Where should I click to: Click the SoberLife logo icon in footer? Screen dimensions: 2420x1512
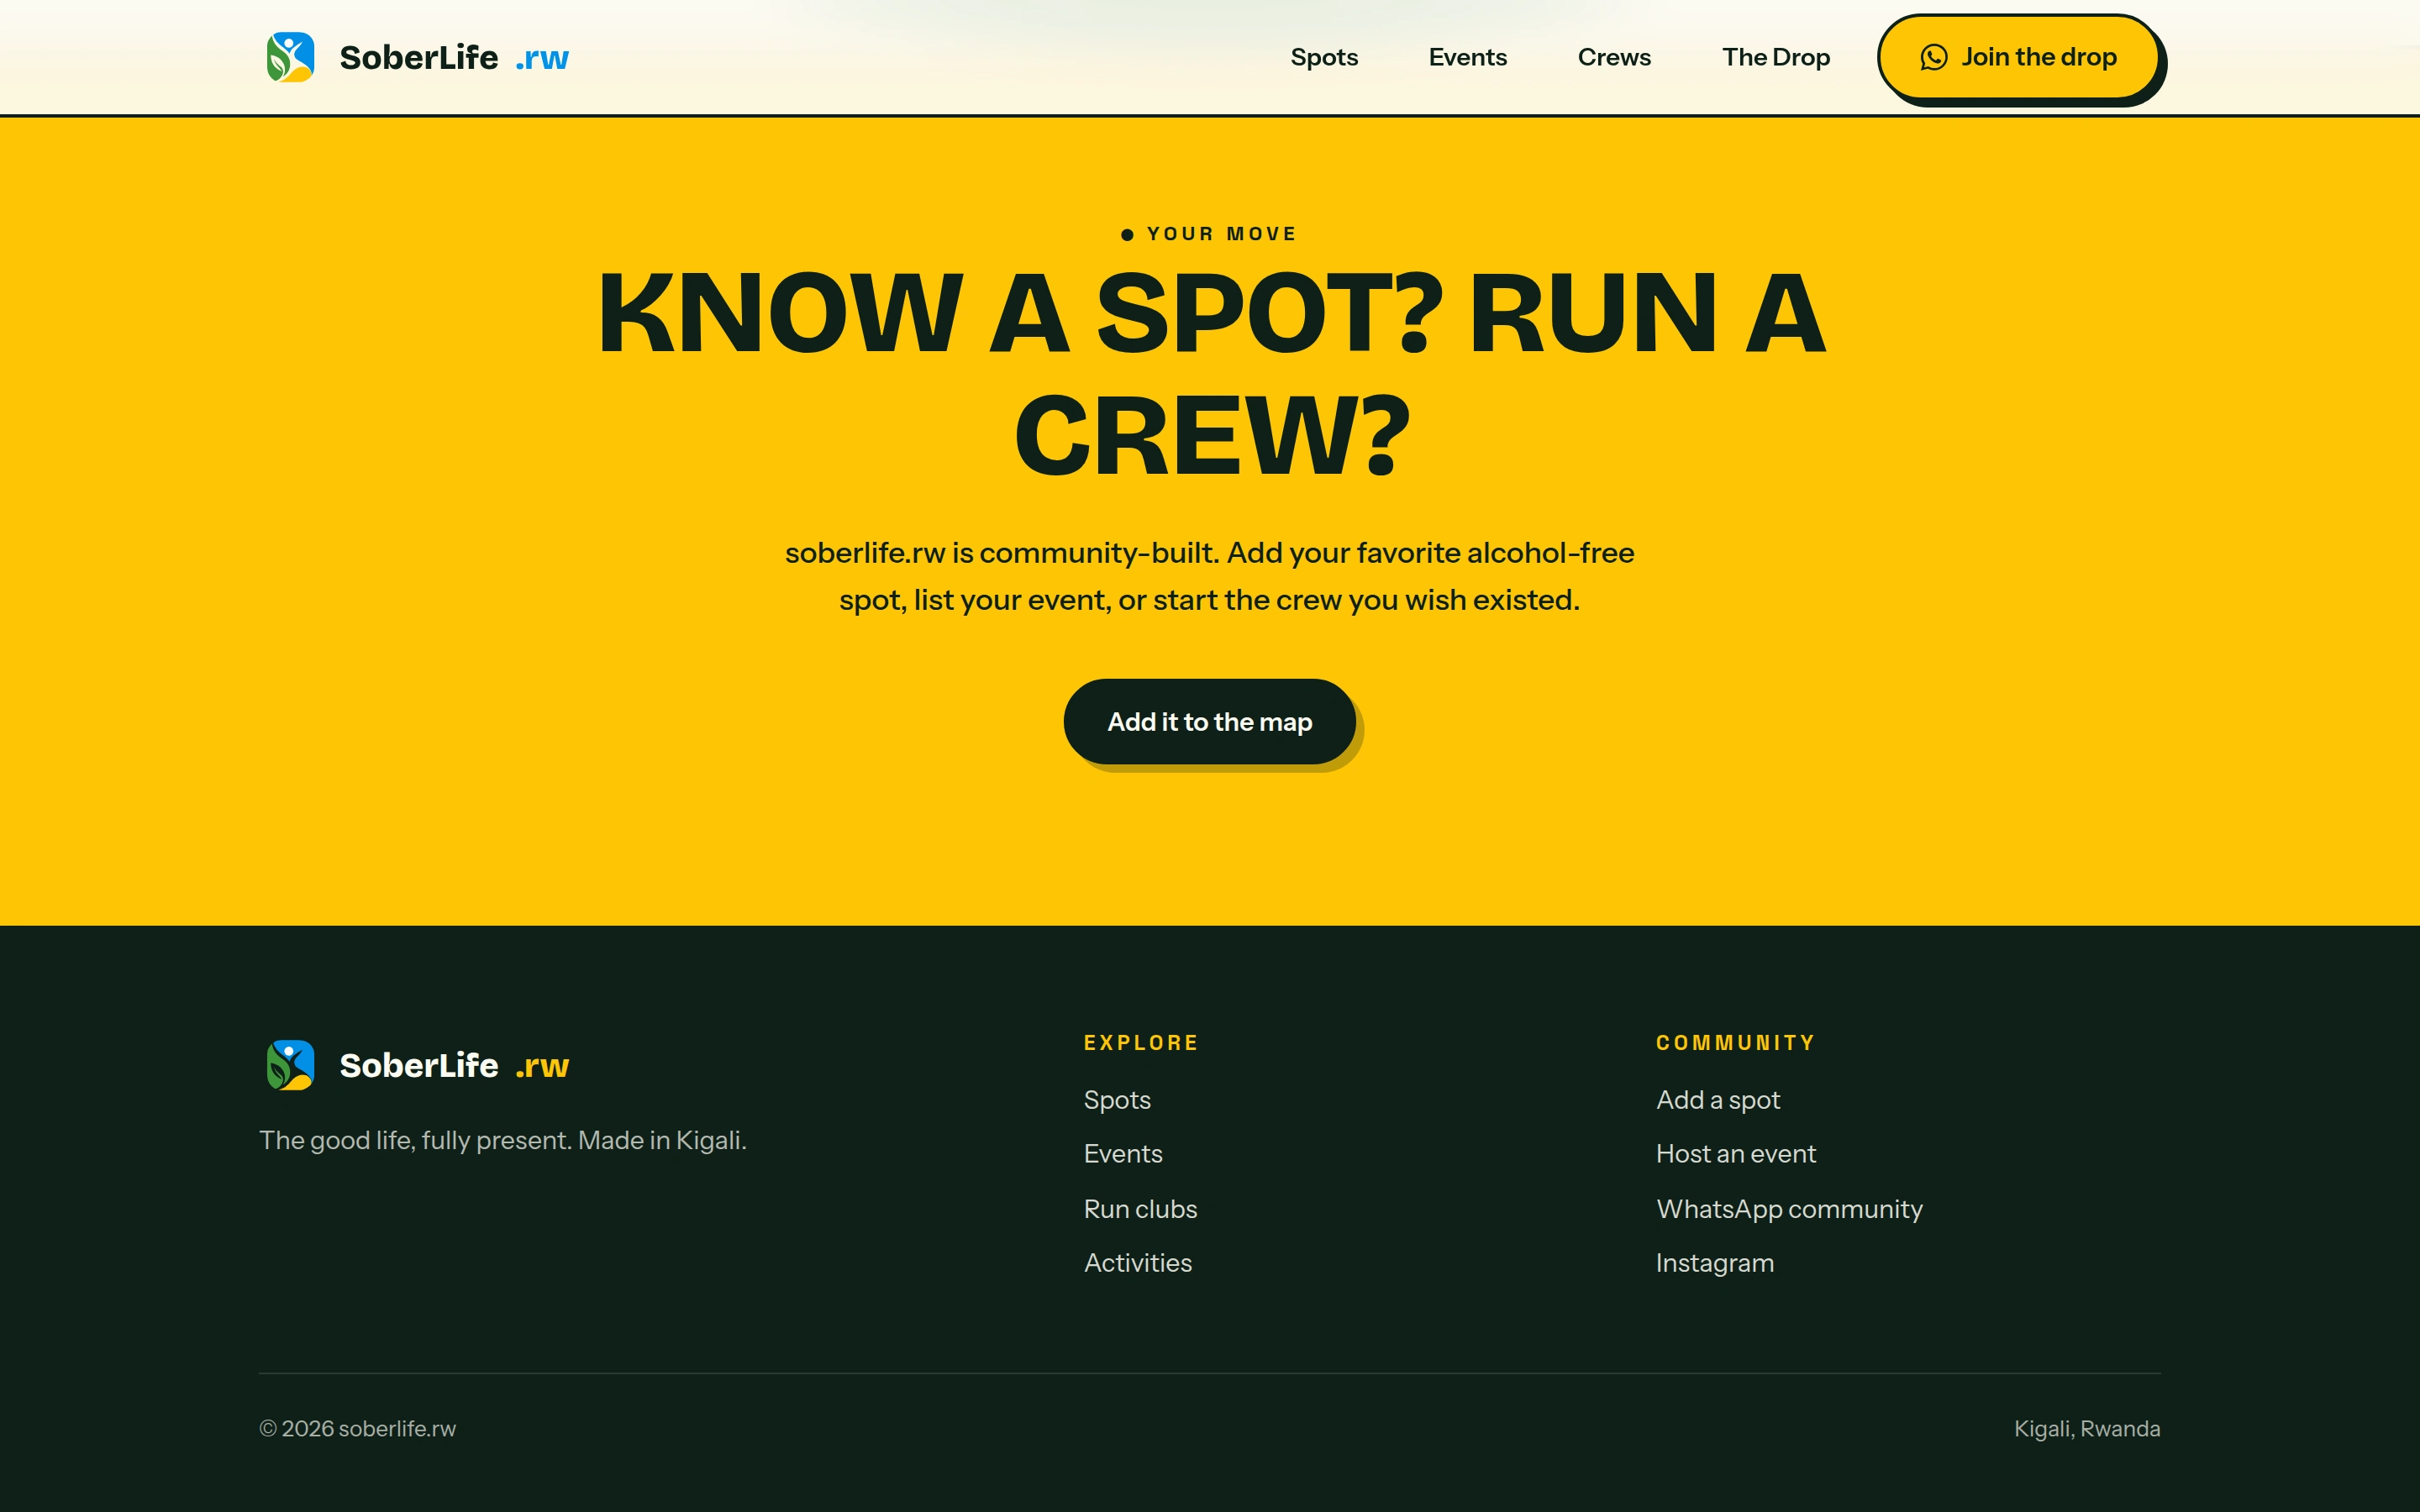(x=291, y=1065)
